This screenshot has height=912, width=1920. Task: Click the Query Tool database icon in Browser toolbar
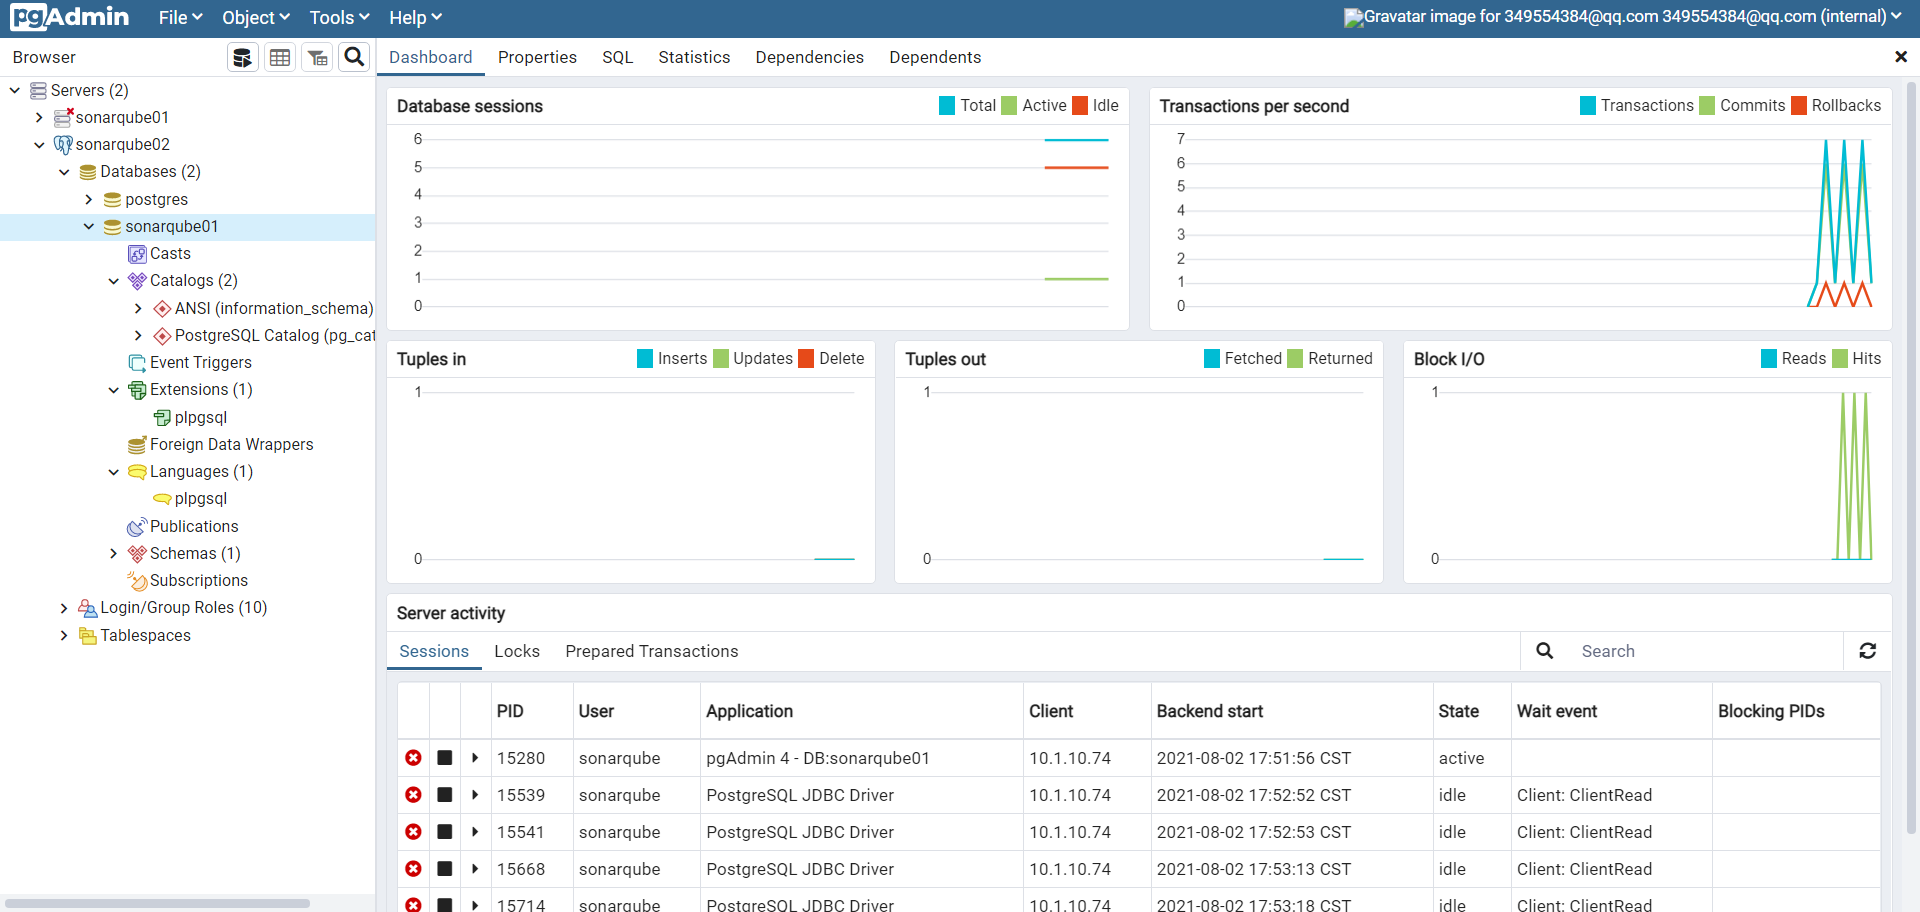(242, 57)
